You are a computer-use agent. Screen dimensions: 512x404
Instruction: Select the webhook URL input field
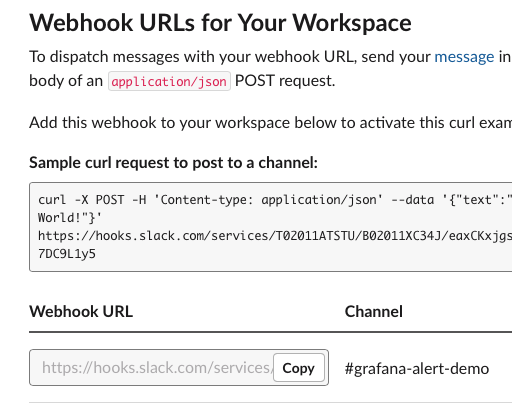point(179,368)
